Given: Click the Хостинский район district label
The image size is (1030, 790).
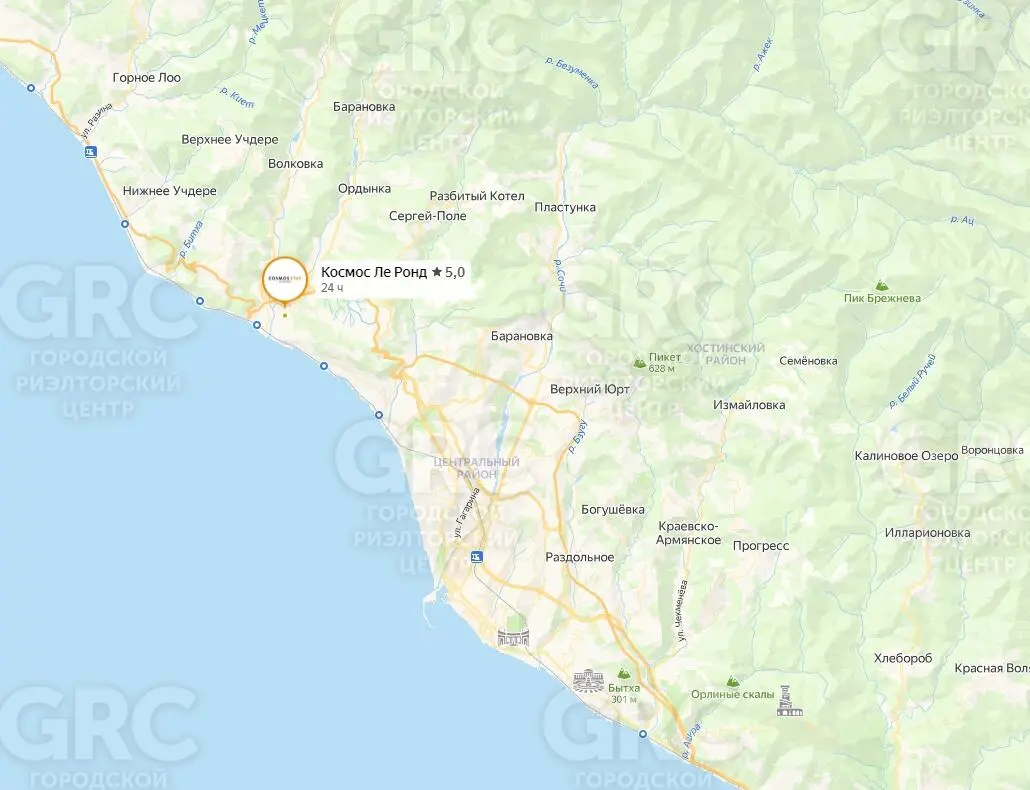Looking at the screenshot, I should point(725,354).
